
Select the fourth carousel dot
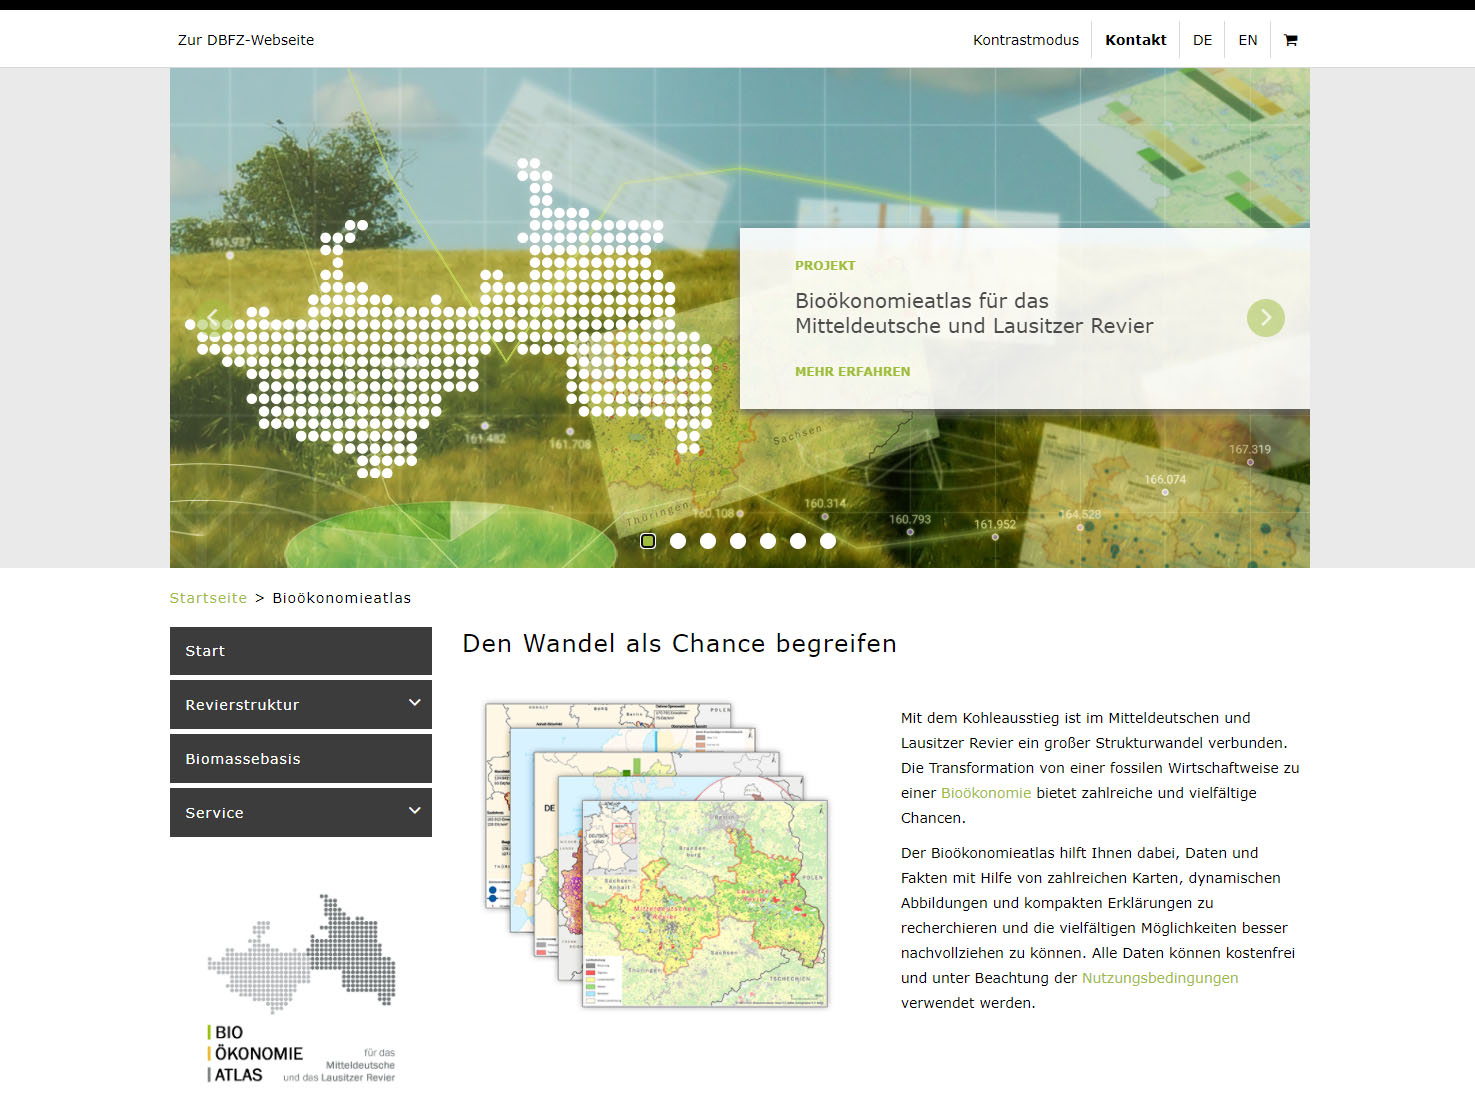click(x=738, y=541)
